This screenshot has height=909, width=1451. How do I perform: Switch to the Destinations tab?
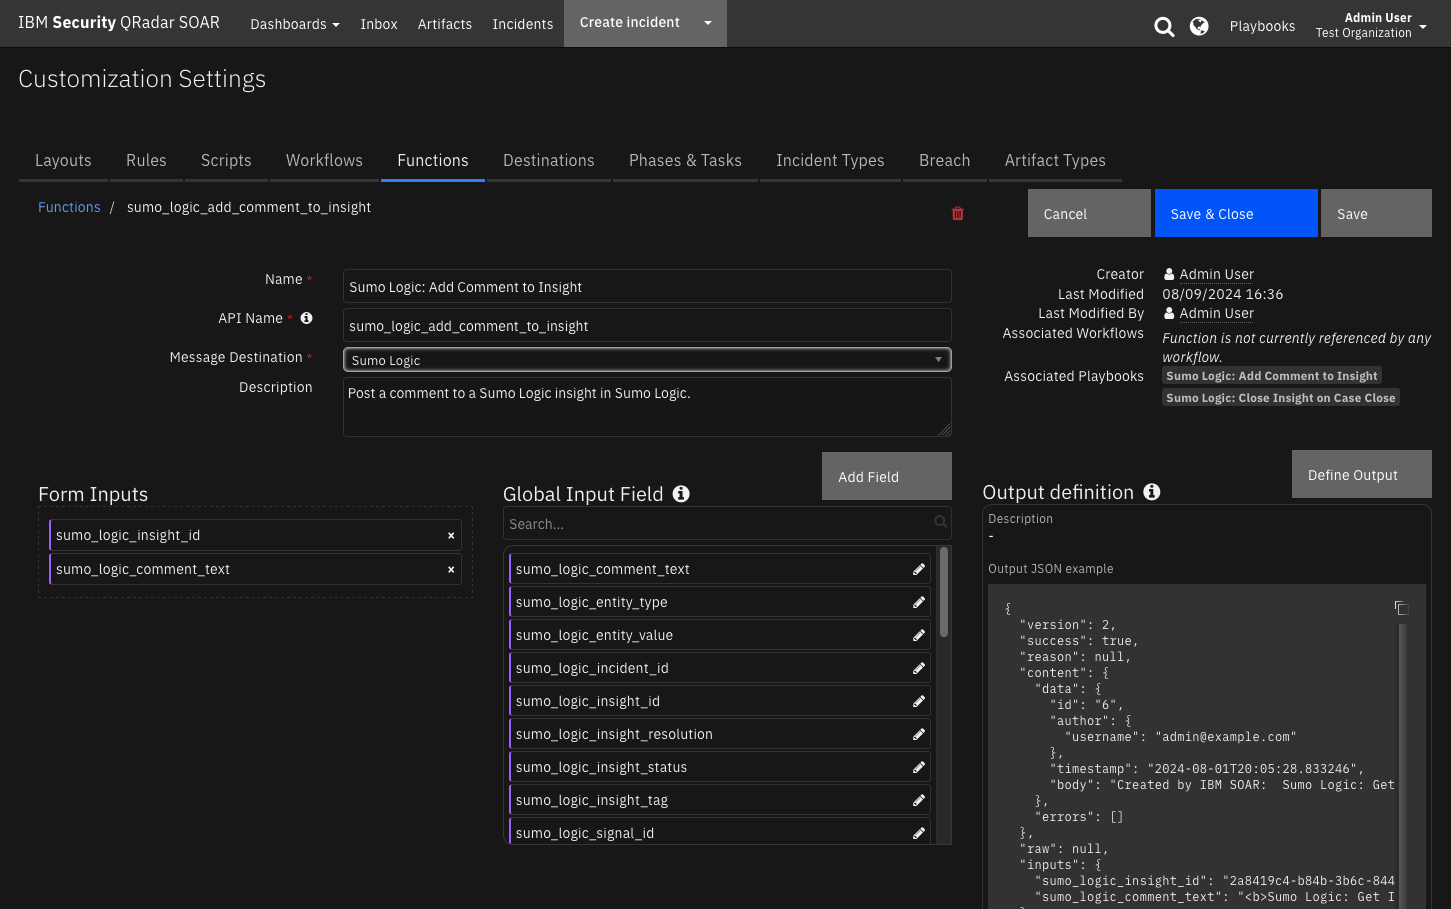point(549,160)
